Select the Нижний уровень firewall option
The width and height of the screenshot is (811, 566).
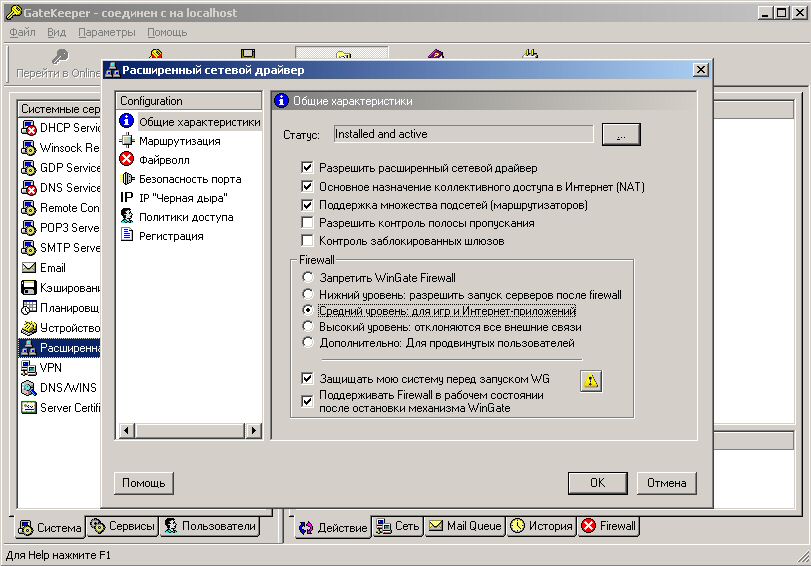[x=308, y=294]
